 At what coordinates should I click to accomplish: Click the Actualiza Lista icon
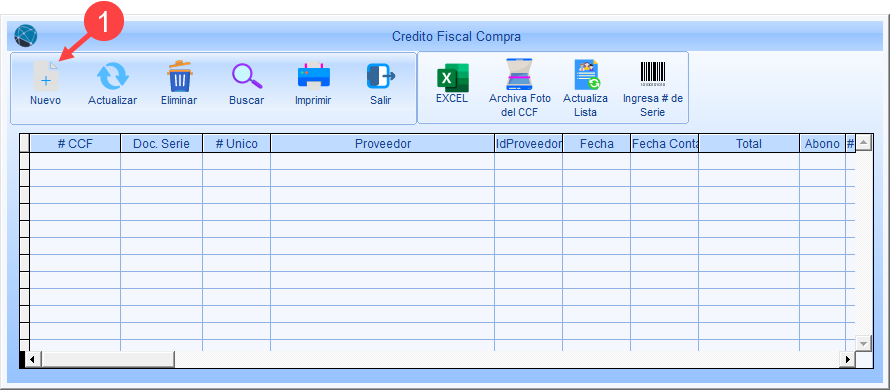[x=586, y=74]
